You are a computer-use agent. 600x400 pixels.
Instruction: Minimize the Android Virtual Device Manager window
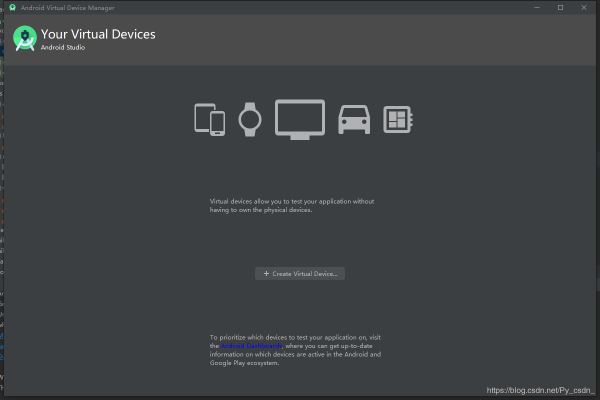point(537,7)
